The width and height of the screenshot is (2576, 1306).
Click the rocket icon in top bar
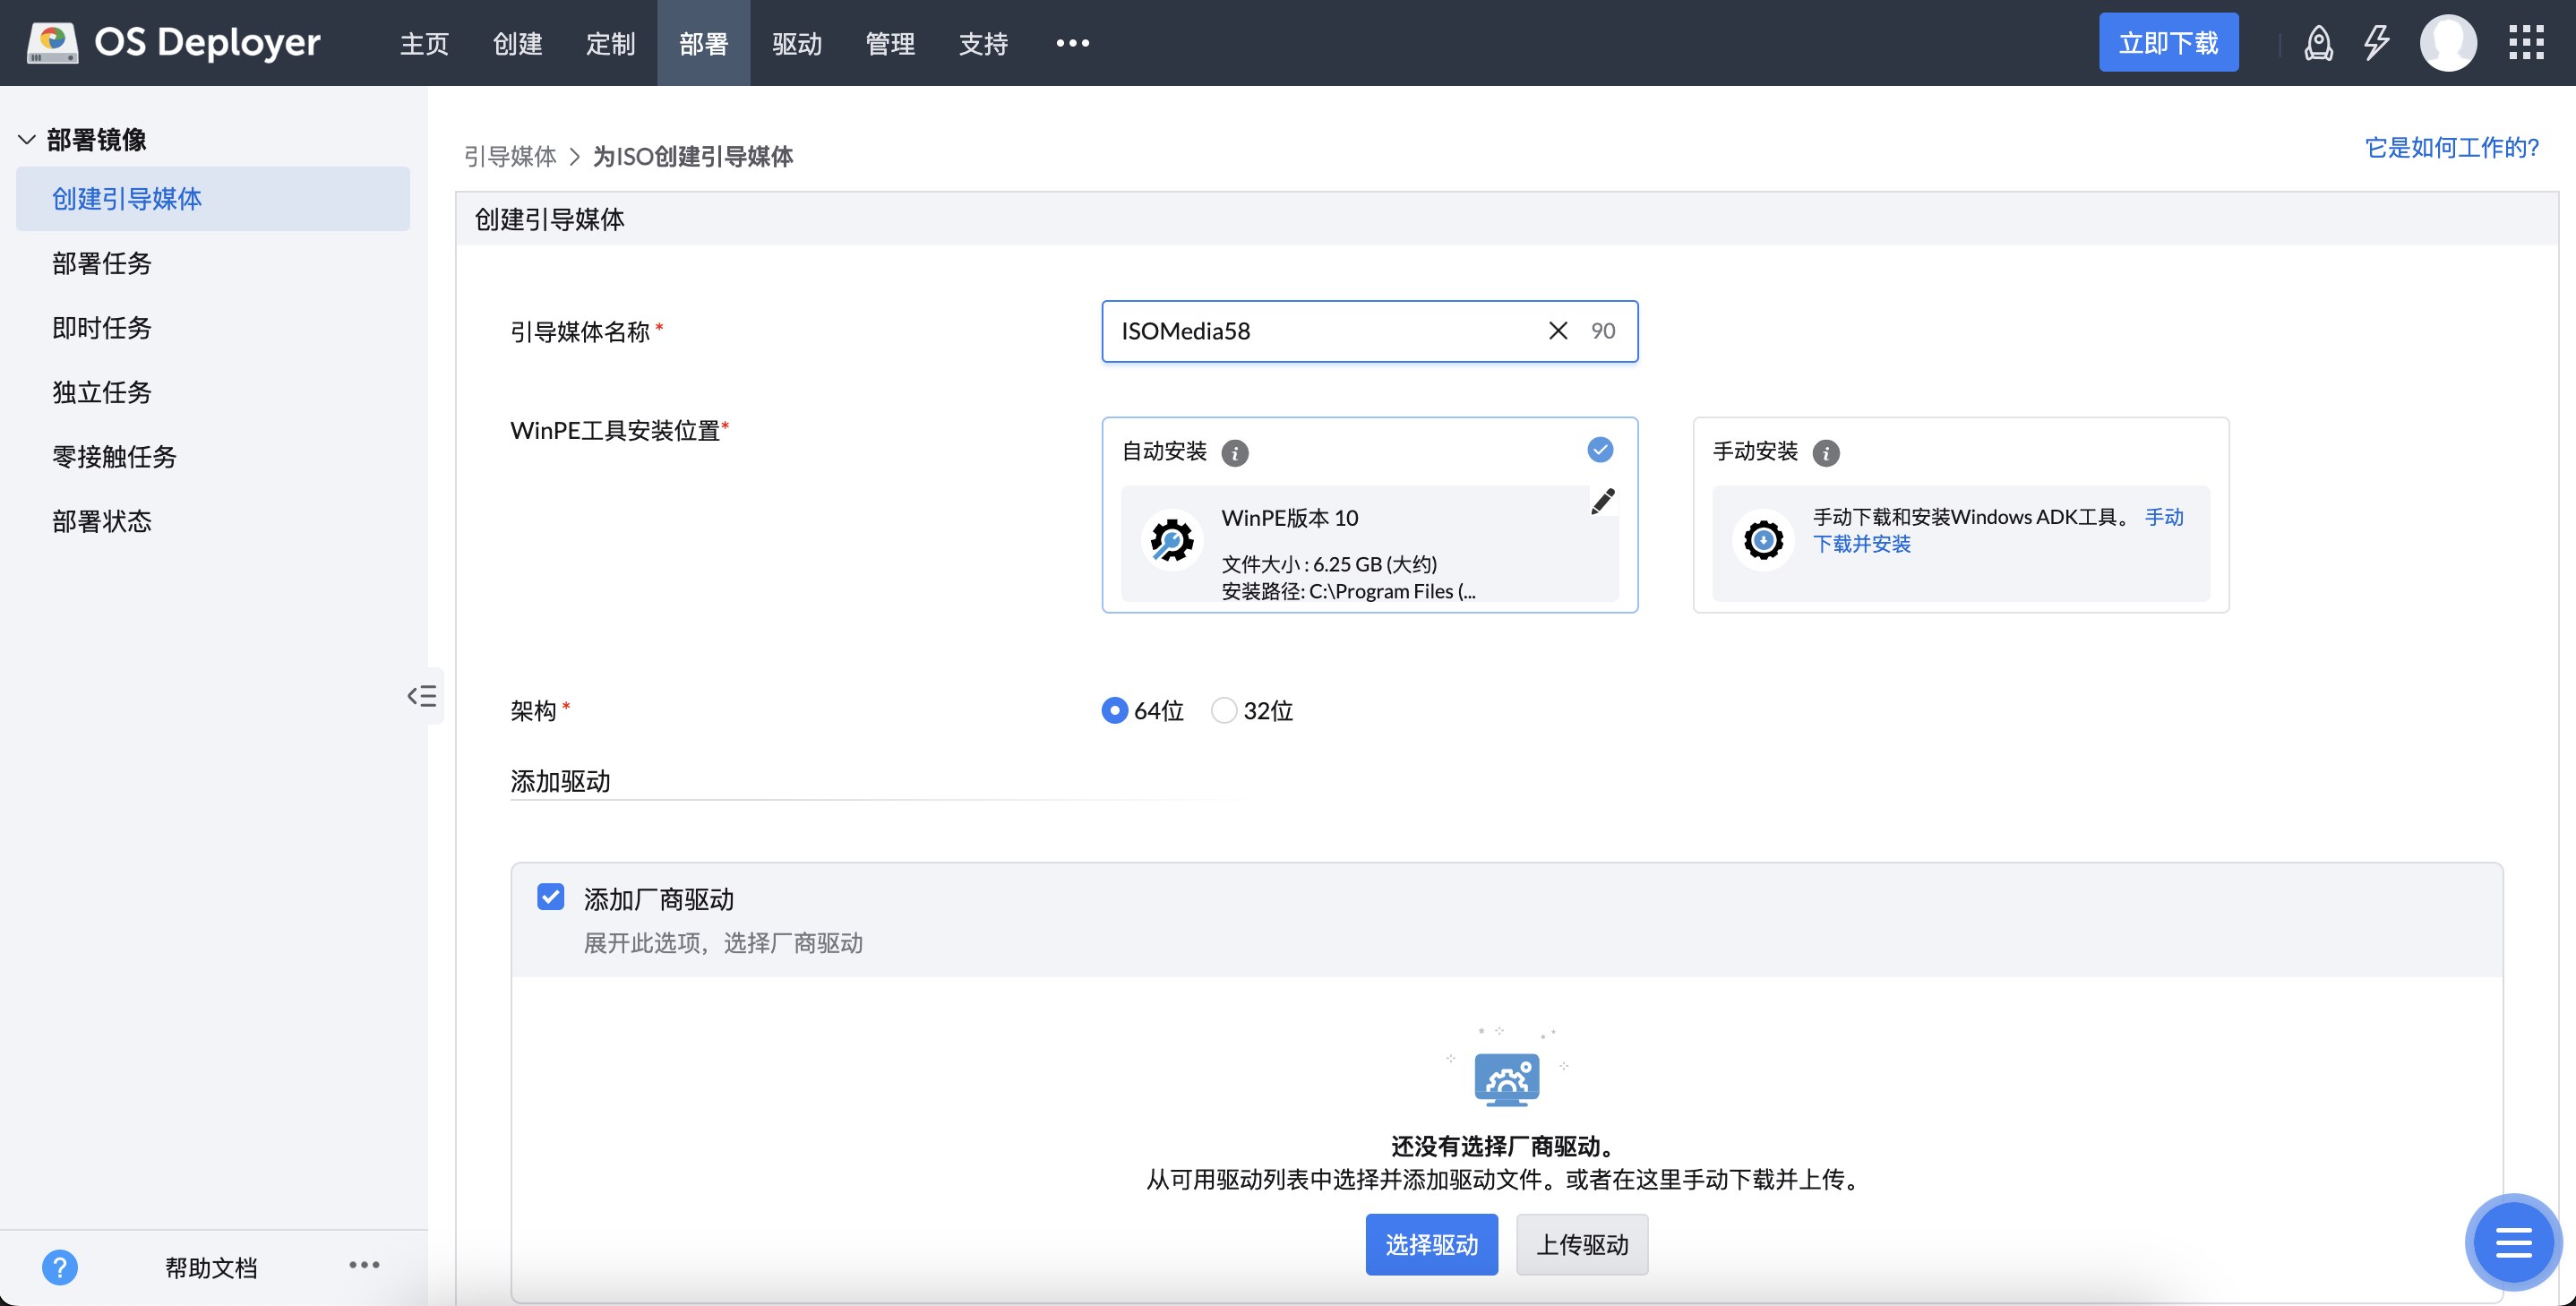(2317, 43)
